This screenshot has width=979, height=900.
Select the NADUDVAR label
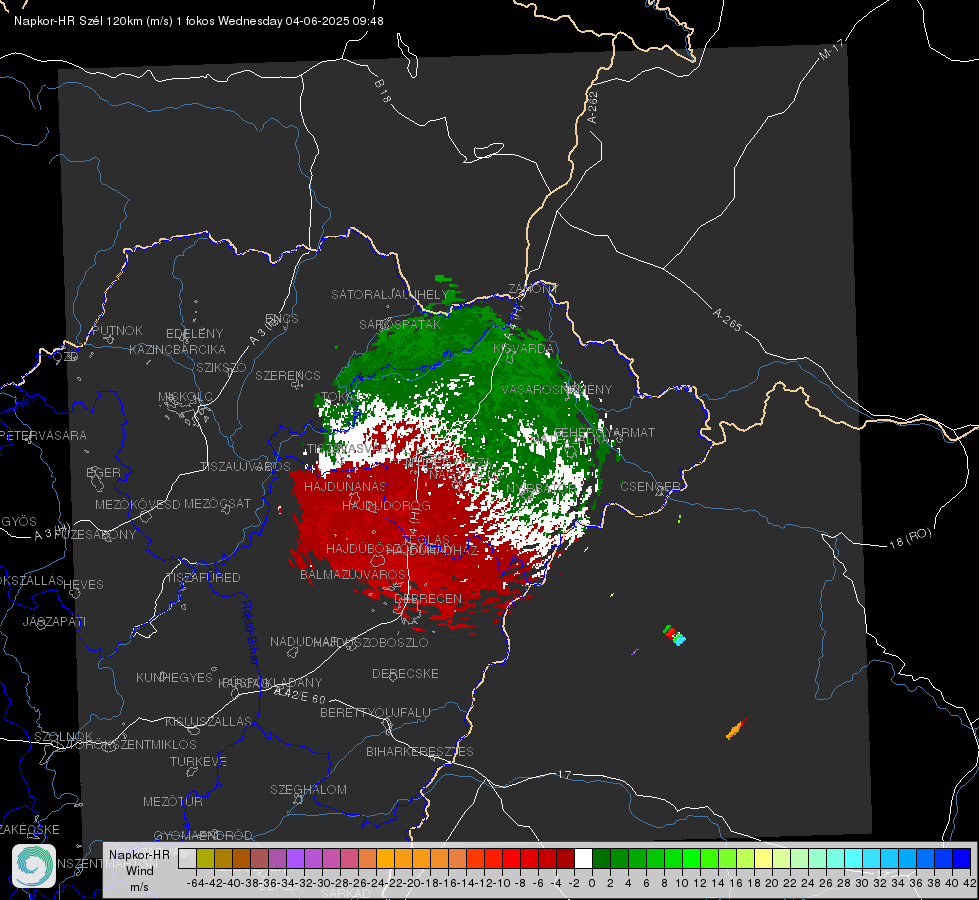(x=303, y=642)
